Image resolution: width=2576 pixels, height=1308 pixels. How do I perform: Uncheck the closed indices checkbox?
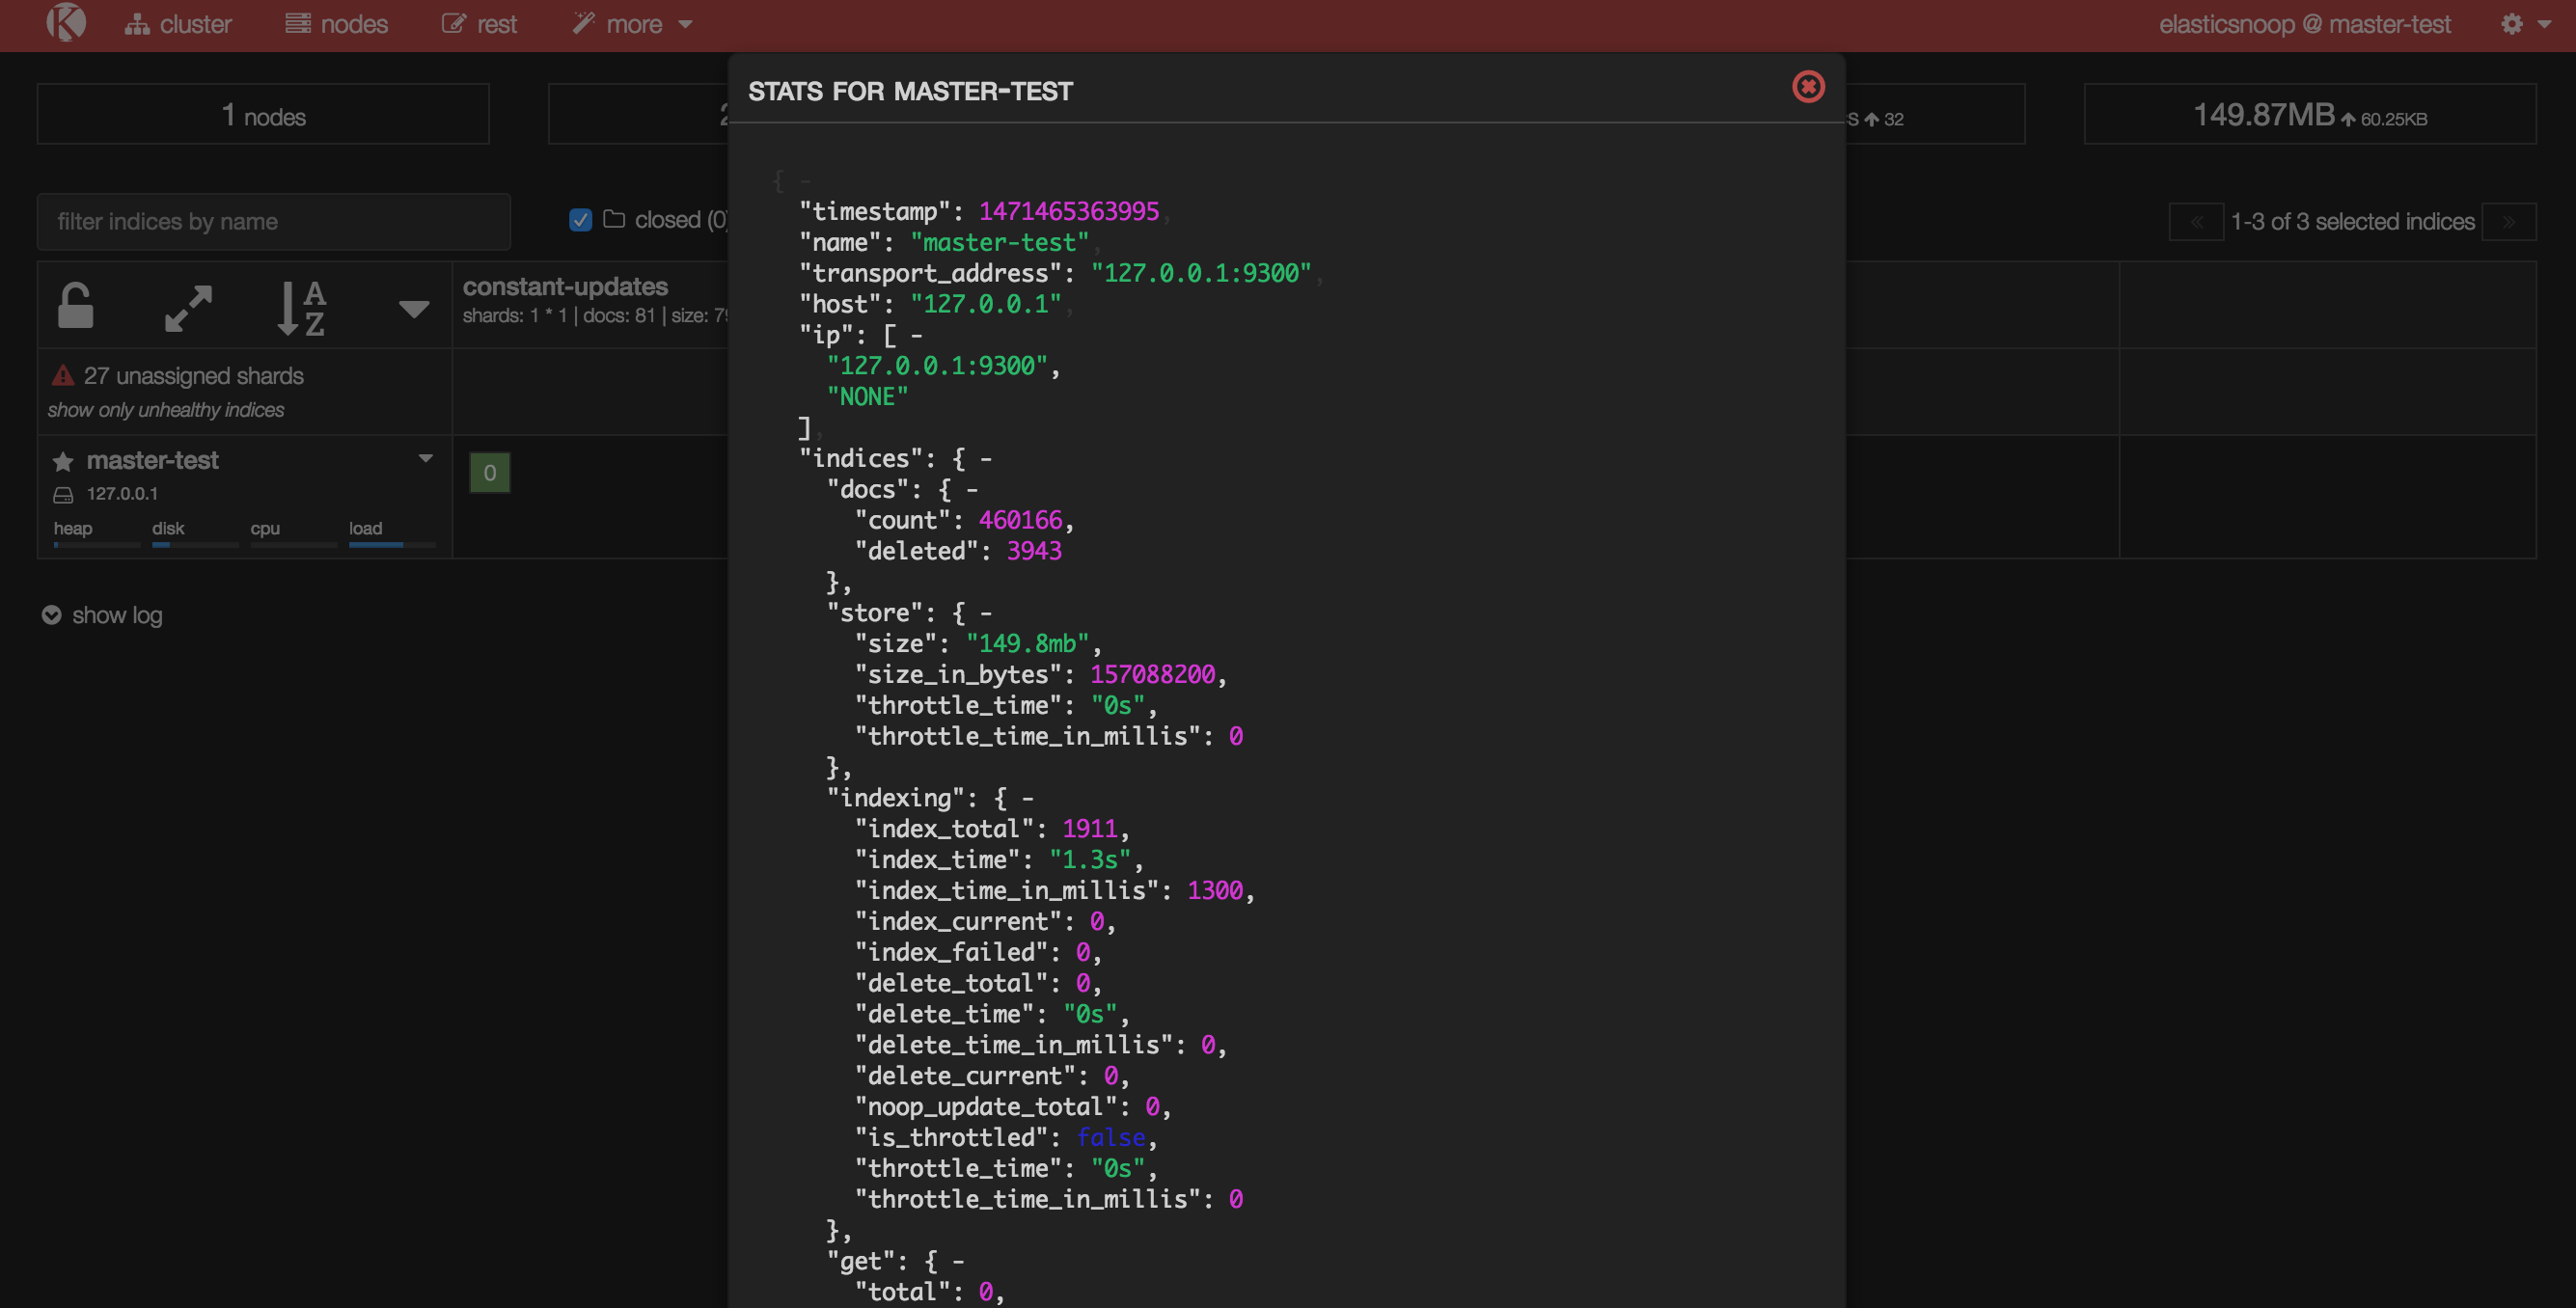580,219
